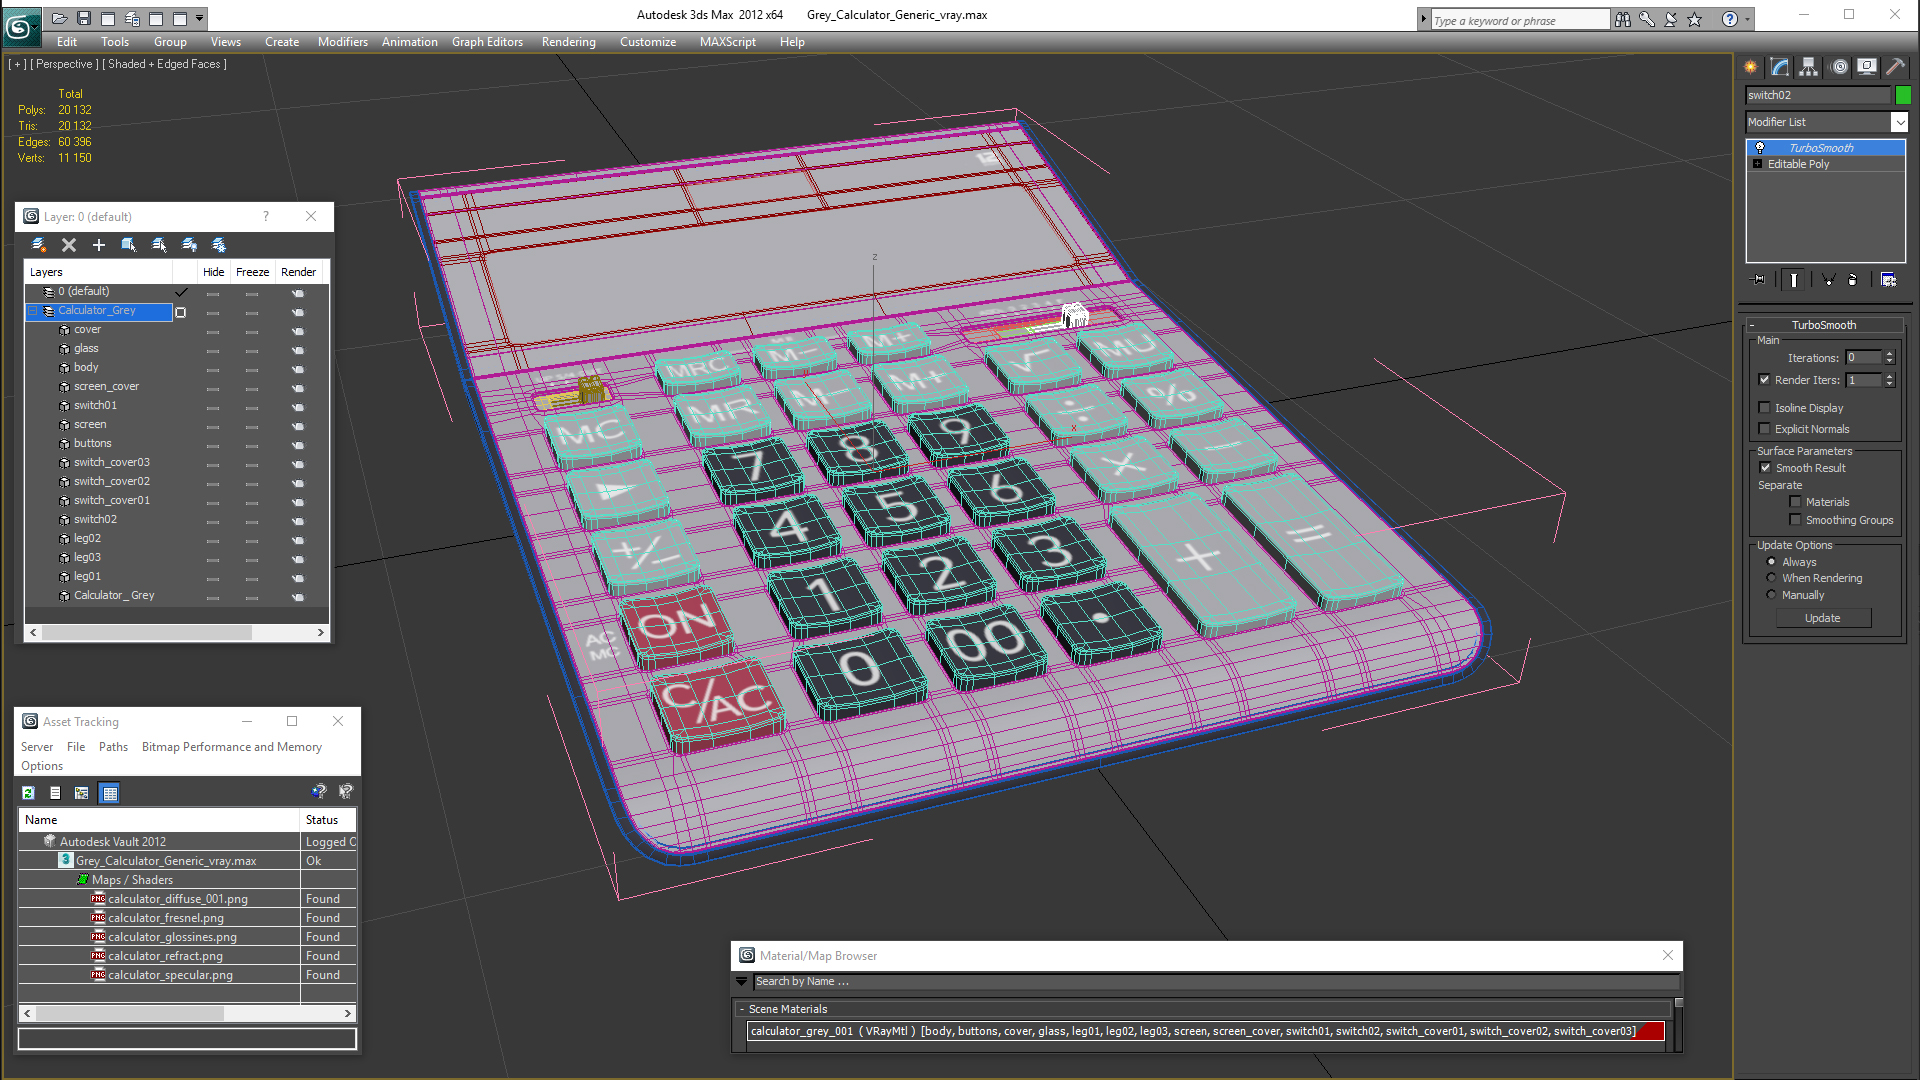Image resolution: width=1920 pixels, height=1080 pixels.
Task: Open the Customize menu
Action: [647, 42]
